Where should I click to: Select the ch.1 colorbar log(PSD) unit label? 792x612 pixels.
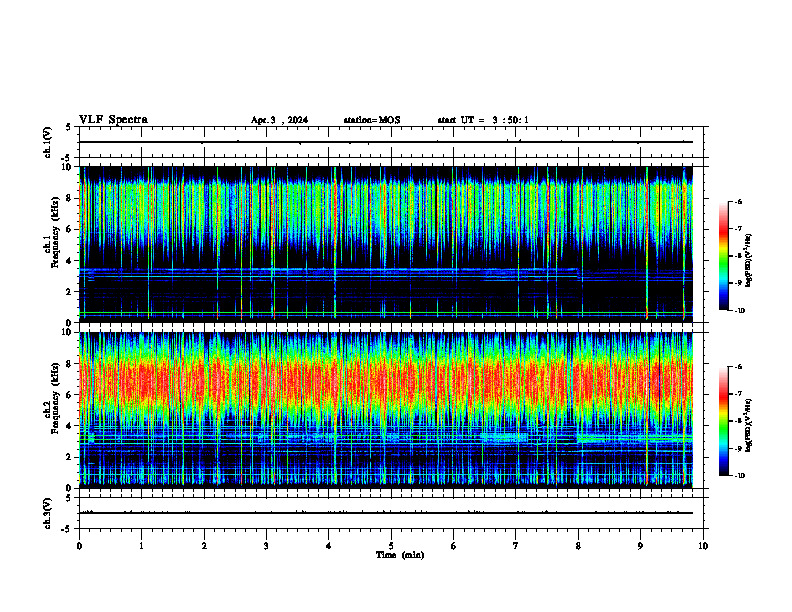pyautogui.click(x=749, y=260)
